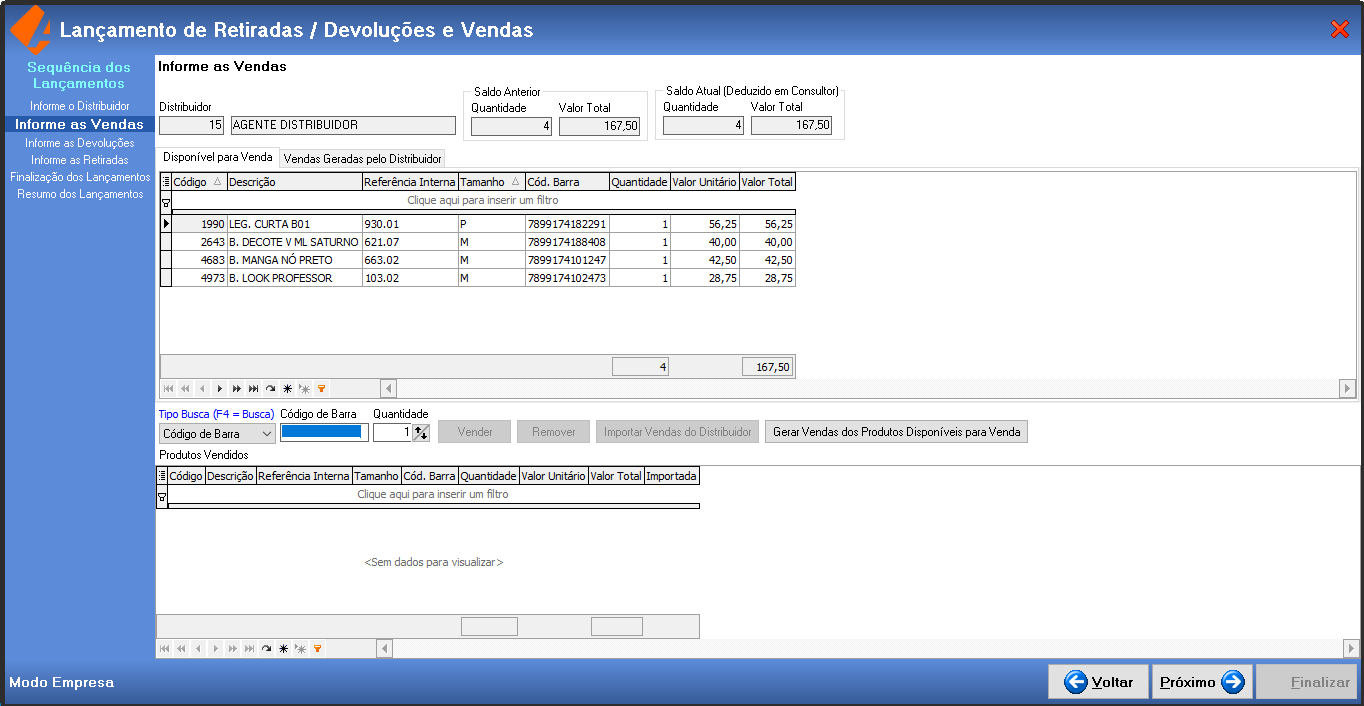Click Produtos Vendidos filter row 'Clique aqui'
Screen dimensions: 1364x706
(x=433, y=494)
